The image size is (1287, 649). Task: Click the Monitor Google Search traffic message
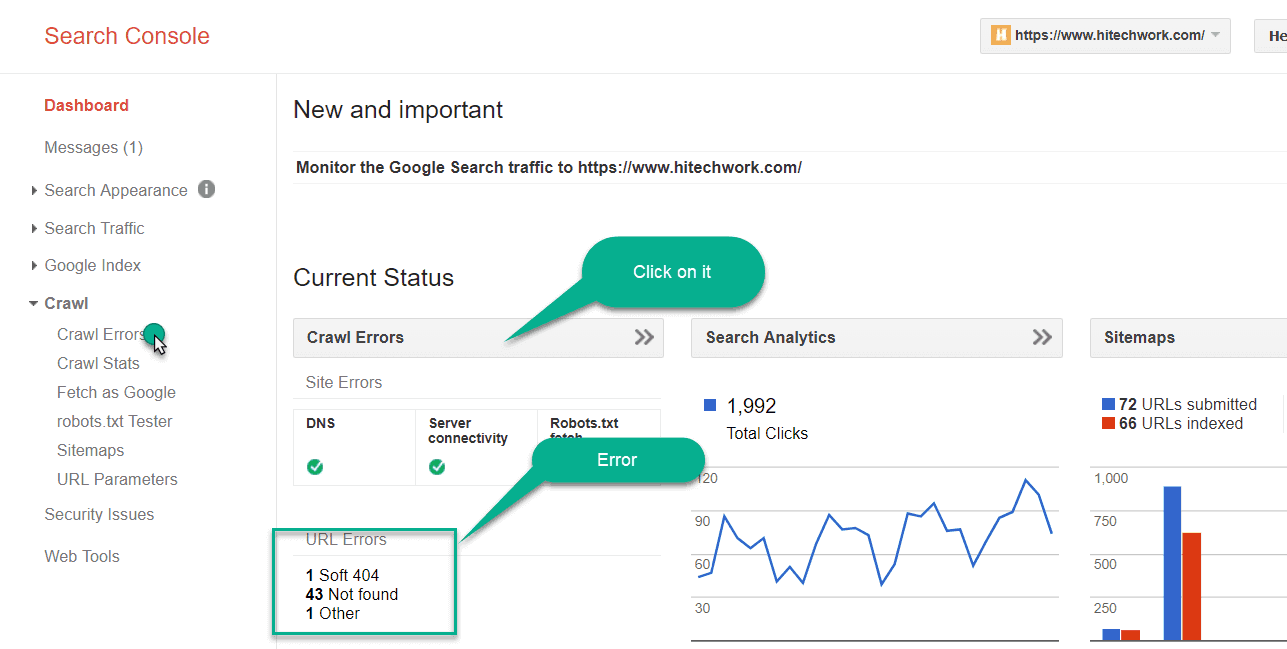[549, 167]
